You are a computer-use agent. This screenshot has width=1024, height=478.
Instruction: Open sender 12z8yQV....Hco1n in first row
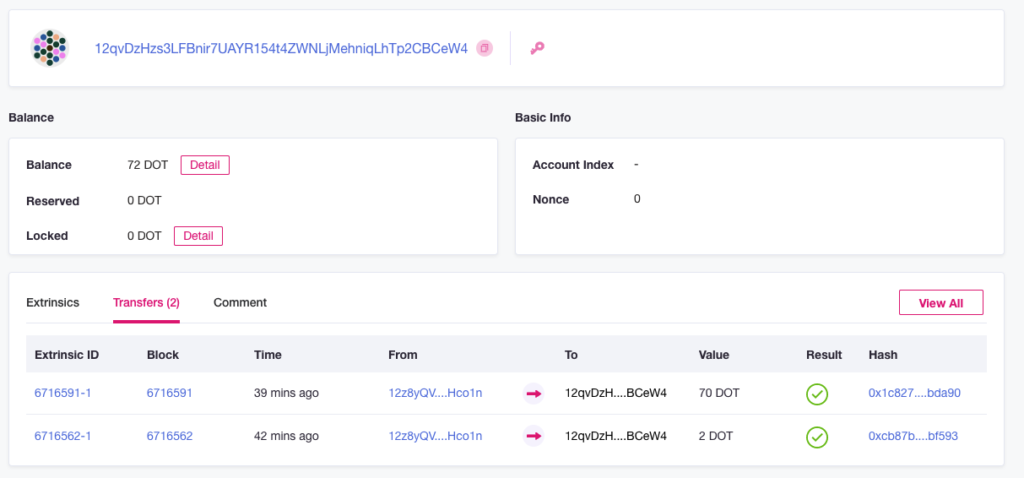pos(435,393)
